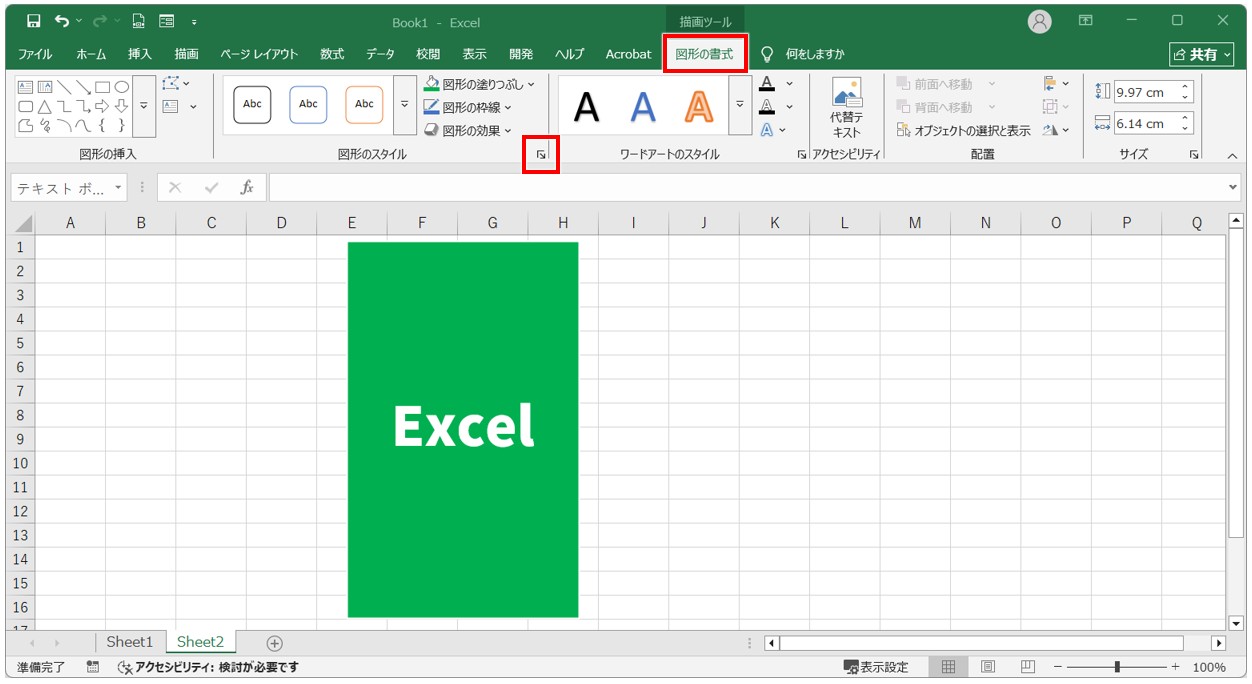Screen dimensions: 1252x684
Task: Select the scribble shape tool
Action: (x=45, y=125)
